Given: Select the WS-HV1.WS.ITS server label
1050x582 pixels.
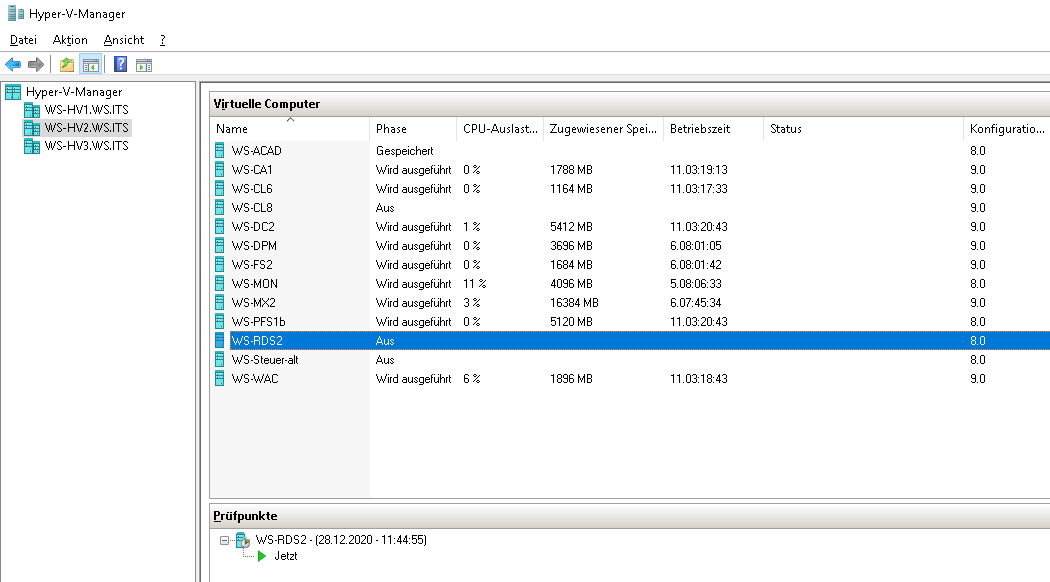Looking at the screenshot, I should pyautogui.click(x=87, y=110).
